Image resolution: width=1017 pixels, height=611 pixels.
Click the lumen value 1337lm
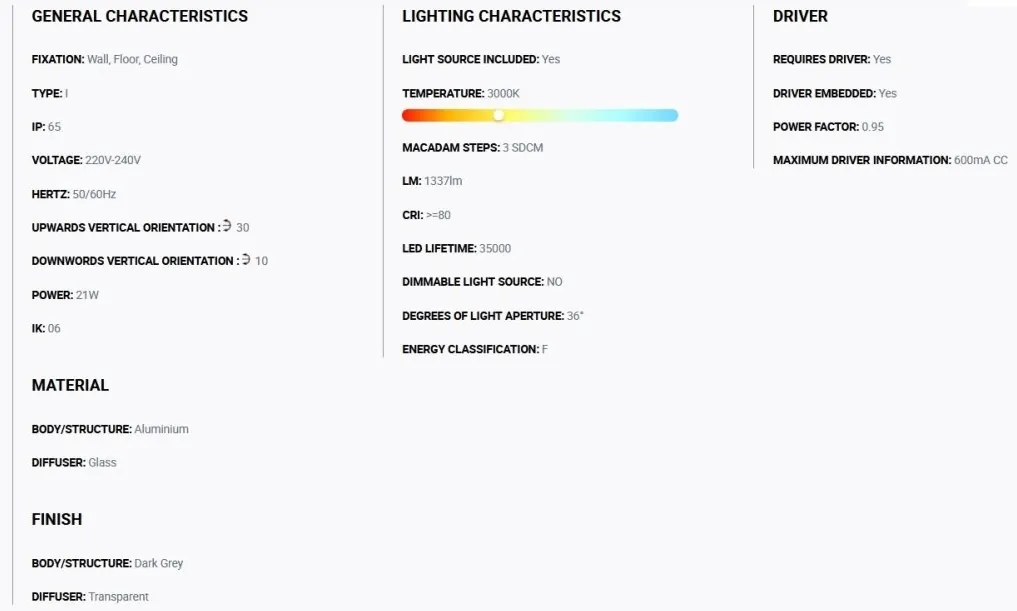point(443,181)
